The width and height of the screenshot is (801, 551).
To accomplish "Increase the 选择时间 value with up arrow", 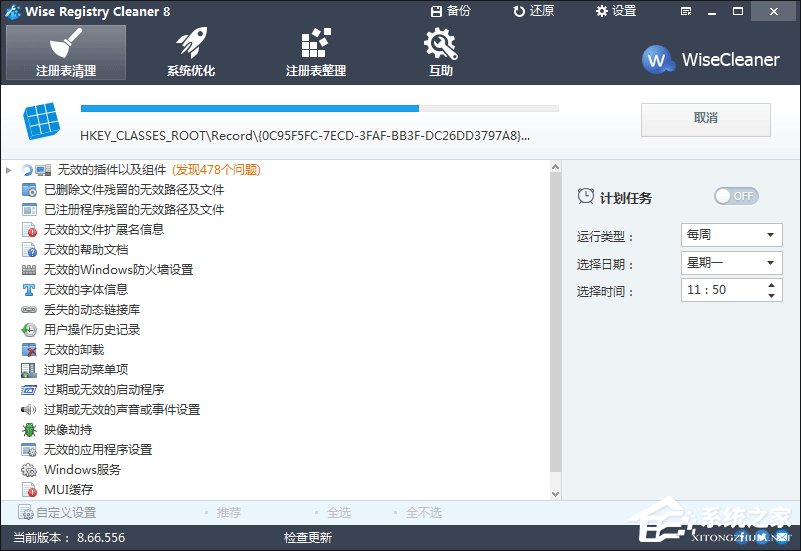I will (x=771, y=285).
